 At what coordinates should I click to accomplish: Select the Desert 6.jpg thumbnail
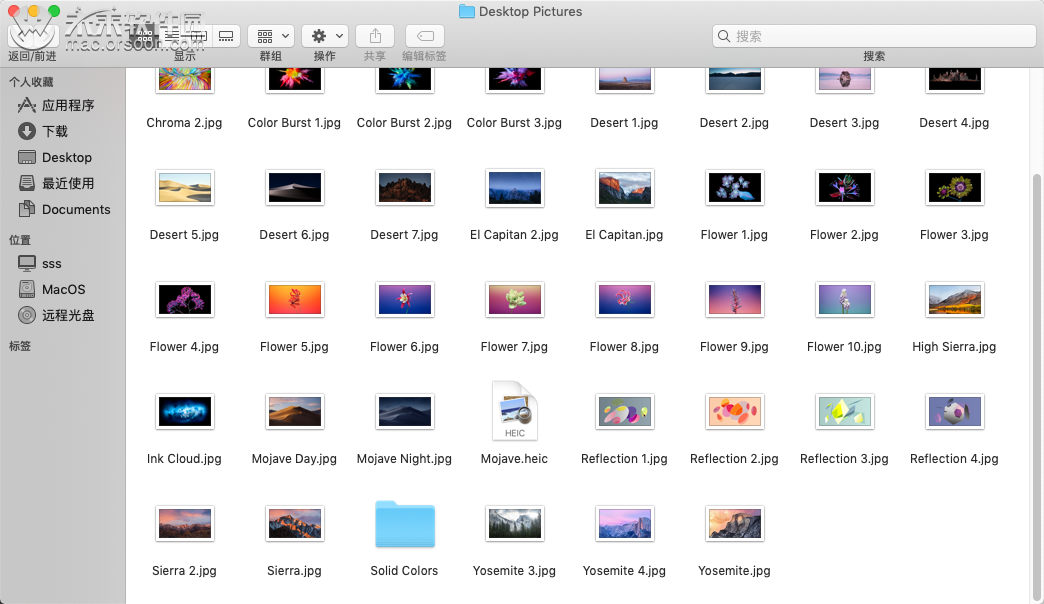(x=294, y=187)
